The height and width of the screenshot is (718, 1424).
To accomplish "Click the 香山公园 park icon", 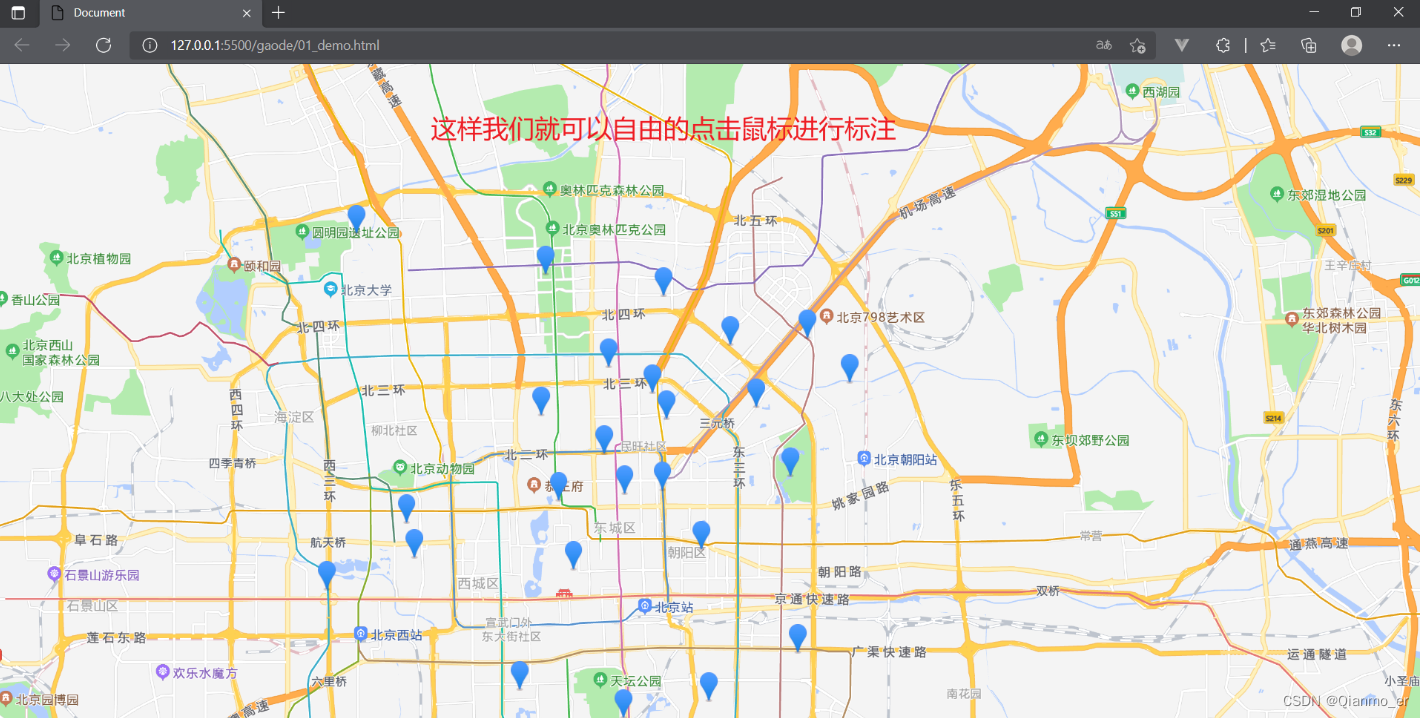I will pyautogui.click(x=3, y=299).
